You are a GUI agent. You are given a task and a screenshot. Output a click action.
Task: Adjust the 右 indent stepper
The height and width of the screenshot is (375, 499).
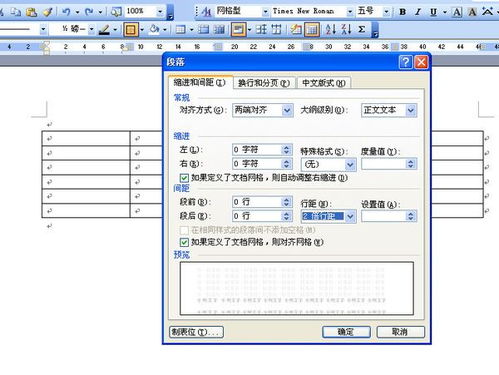[x=286, y=164]
